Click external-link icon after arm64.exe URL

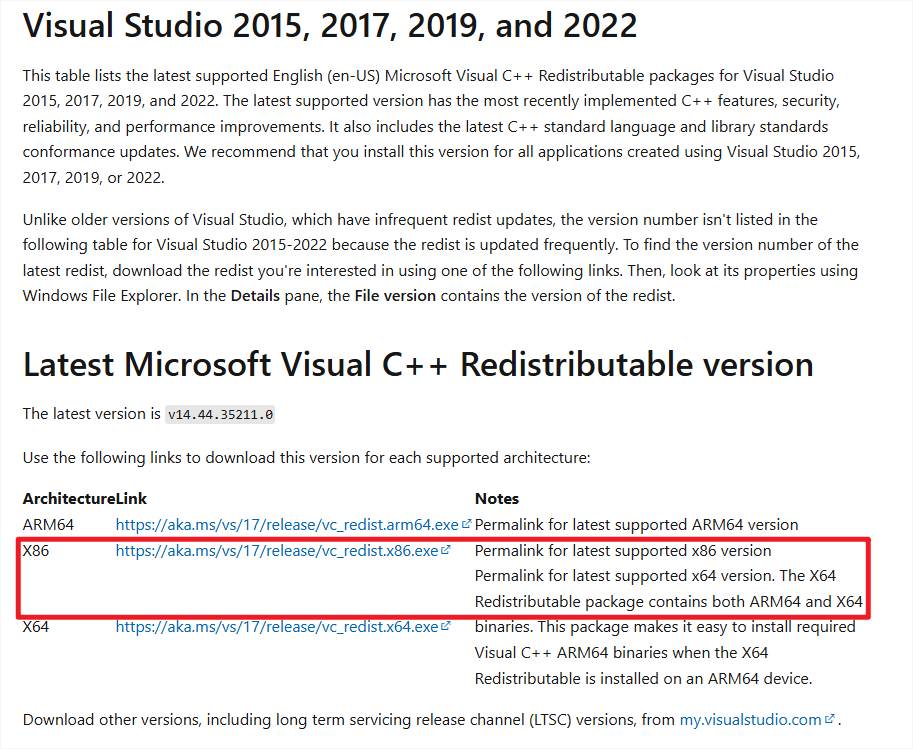point(466,524)
